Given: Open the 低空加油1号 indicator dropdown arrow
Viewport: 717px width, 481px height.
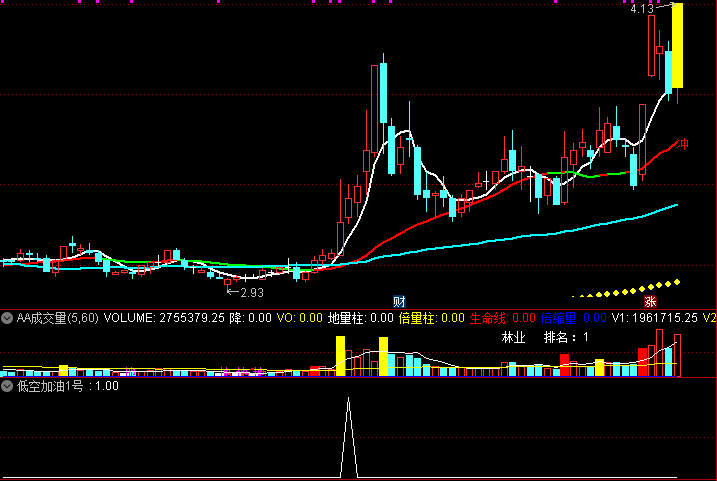Looking at the screenshot, I should (x=7, y=386).
